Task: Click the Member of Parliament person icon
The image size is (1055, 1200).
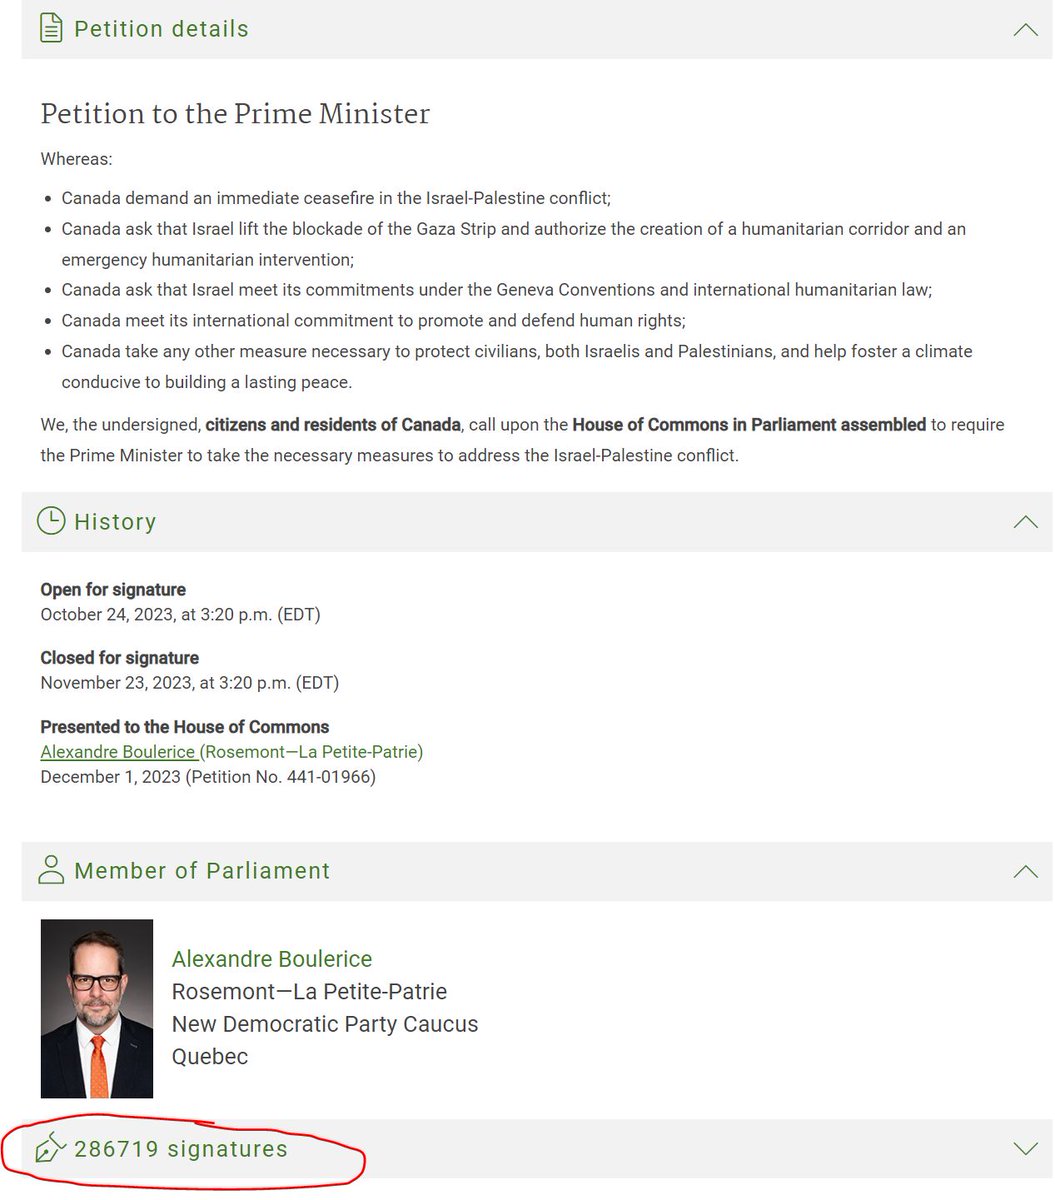Action: point(50,870)
